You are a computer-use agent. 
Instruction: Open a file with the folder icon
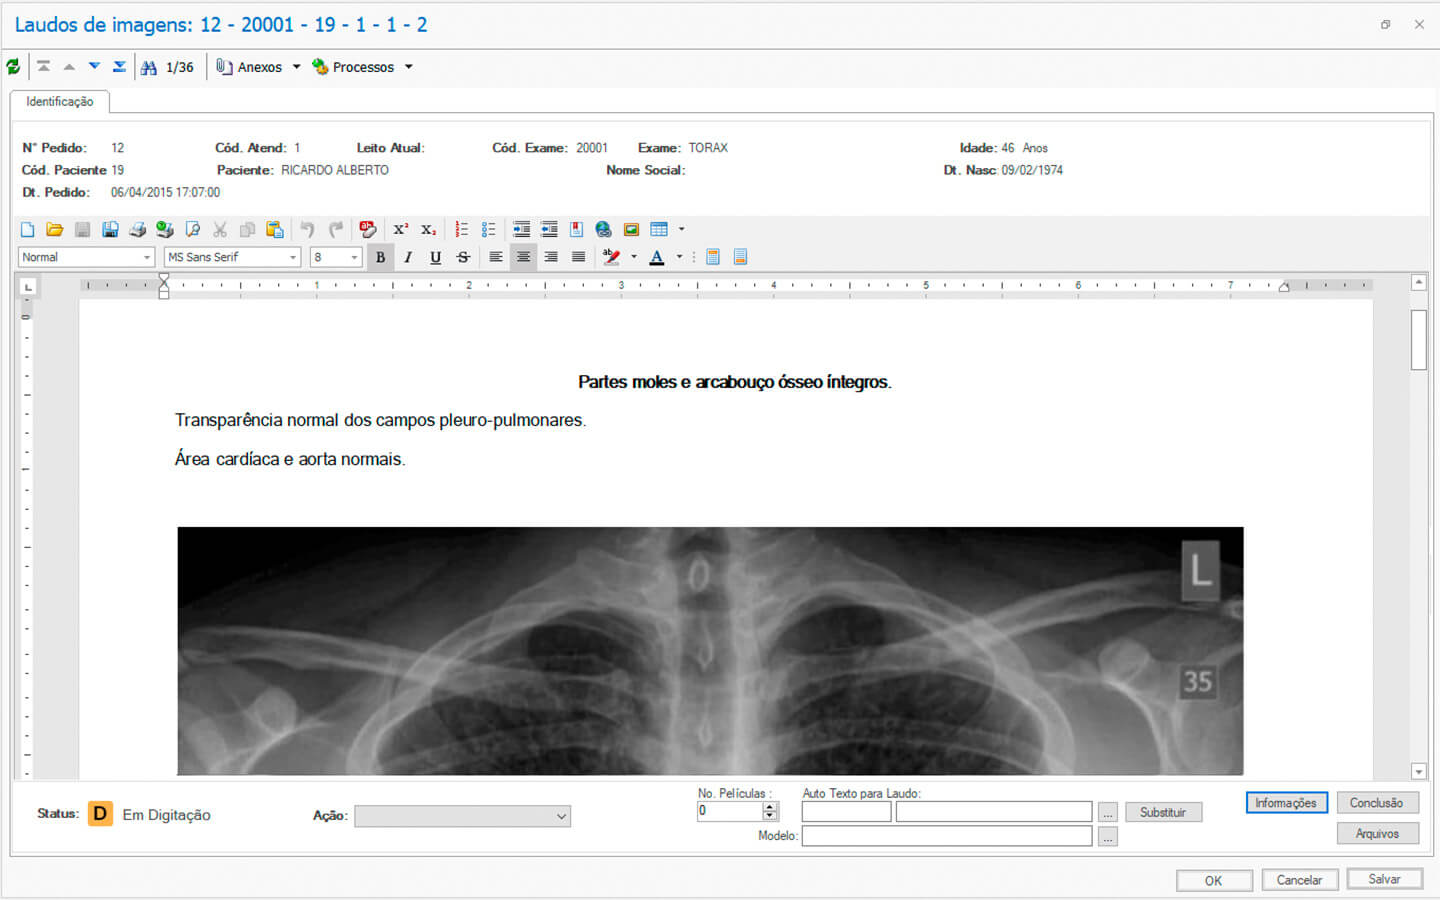[x=55, y=229]
